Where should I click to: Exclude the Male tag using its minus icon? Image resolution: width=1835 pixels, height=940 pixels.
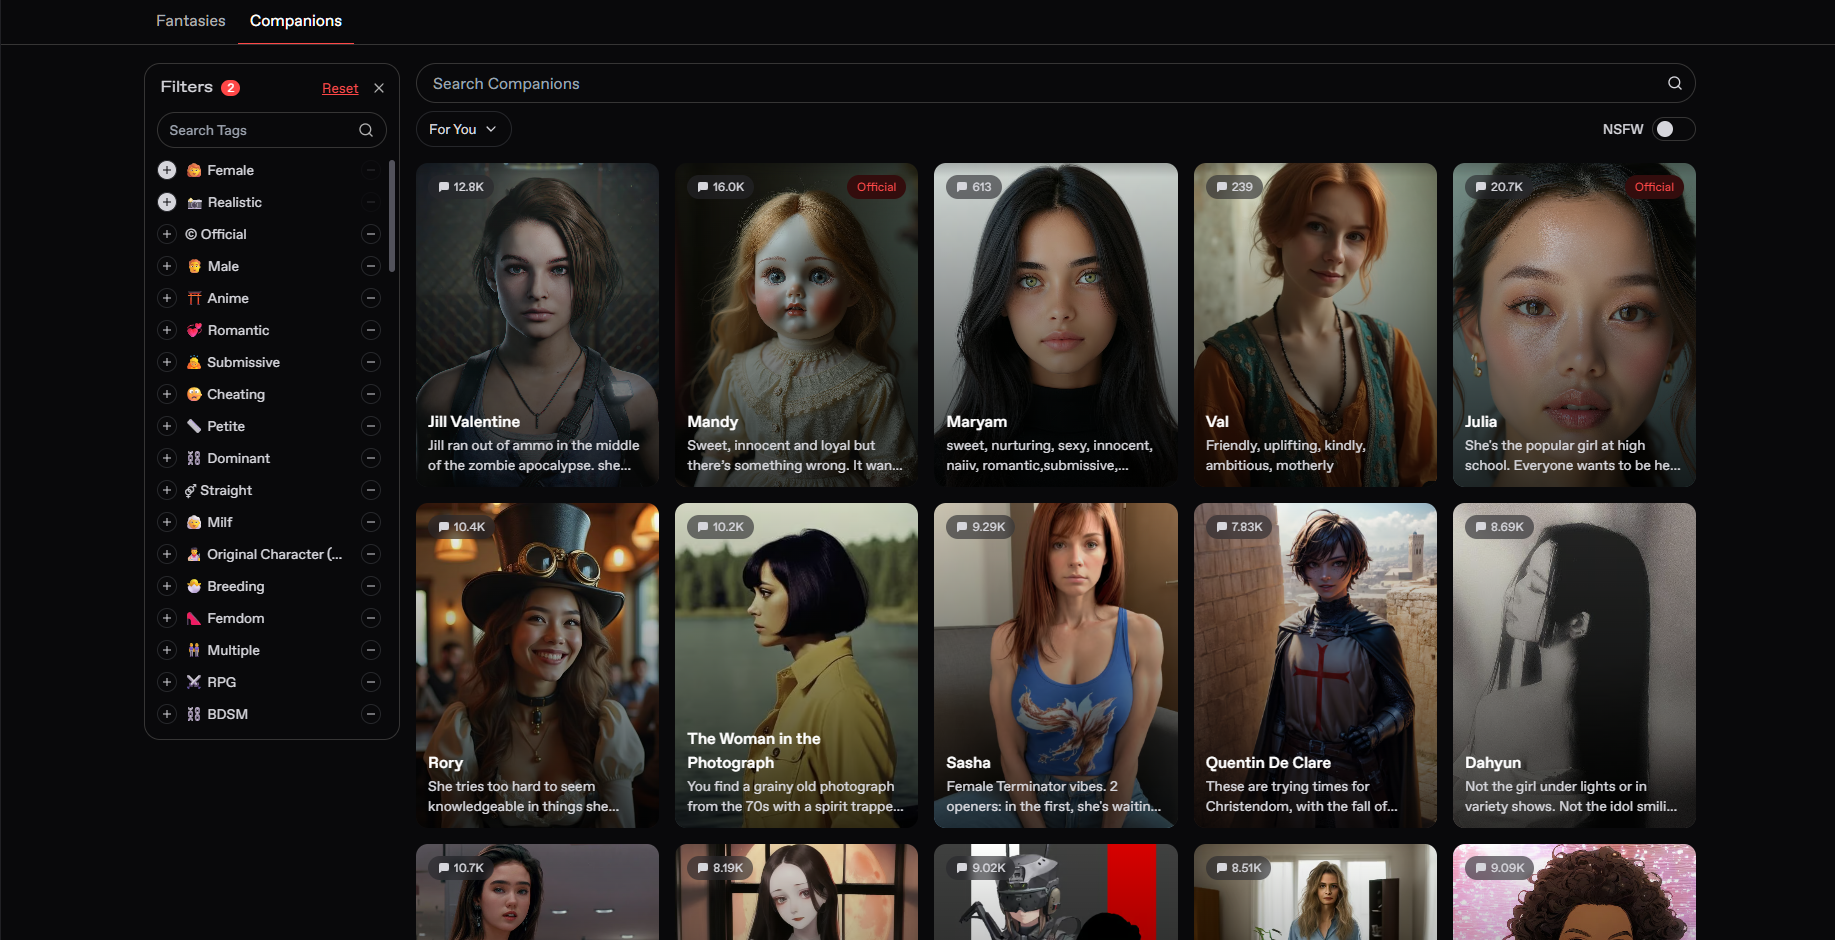pyautogui.click(x=371, y=266)
